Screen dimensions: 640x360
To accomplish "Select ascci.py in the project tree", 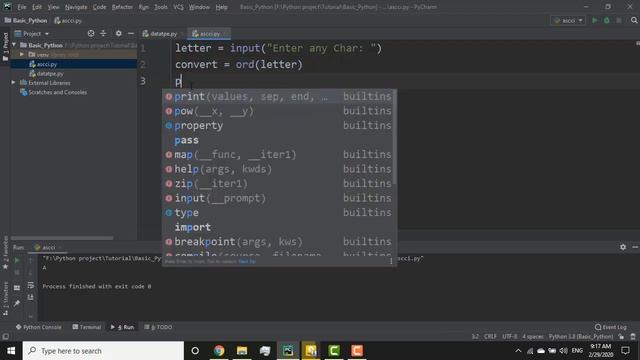I will (47, 64).
